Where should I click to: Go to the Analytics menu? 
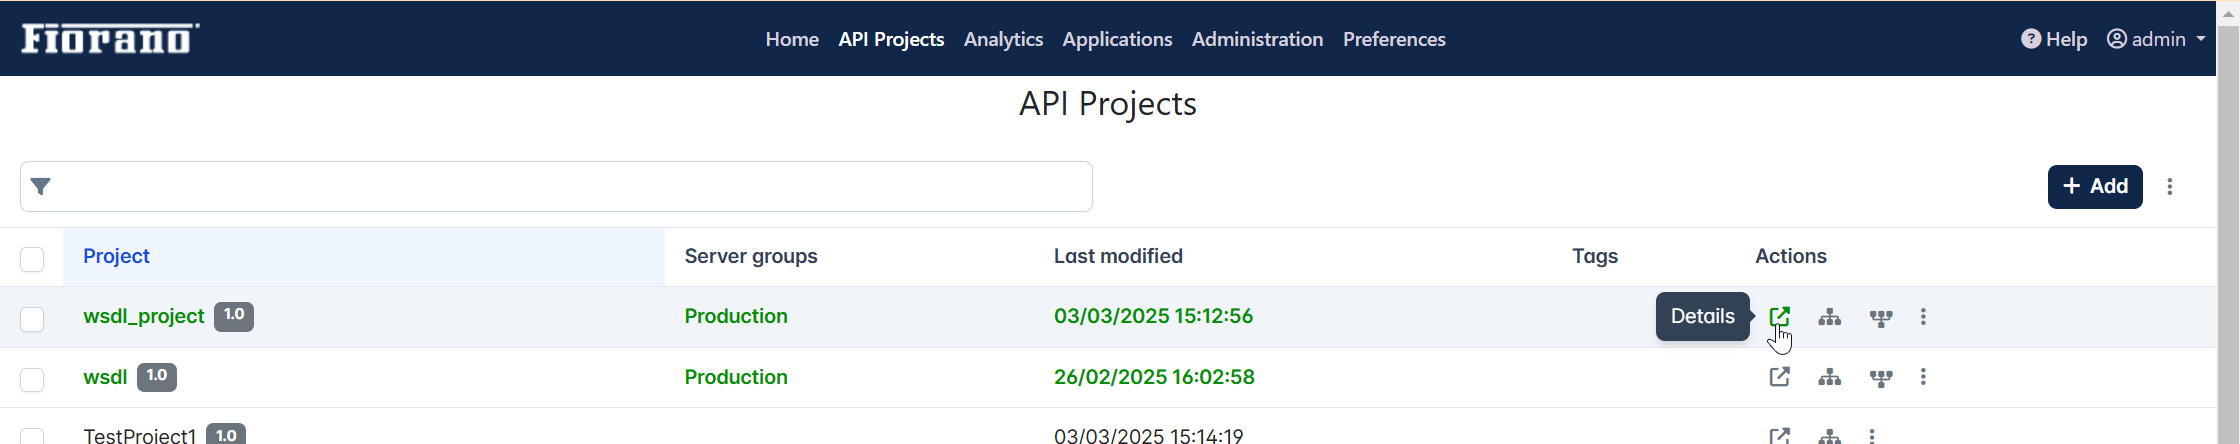pyautogui.click(x=1003, y=39)
